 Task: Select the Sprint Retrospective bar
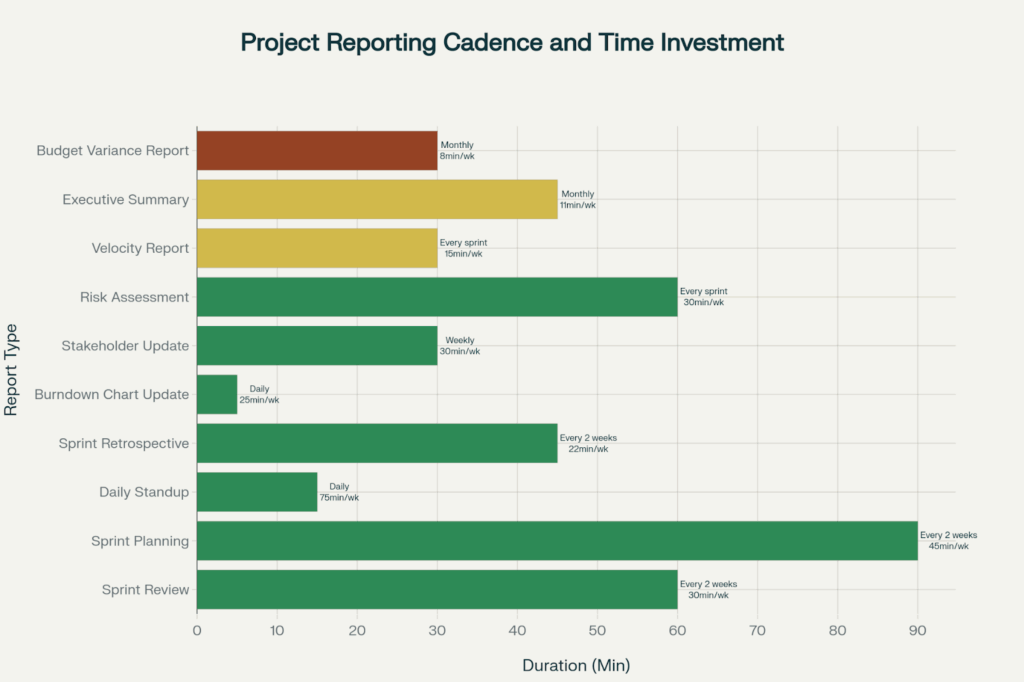(376, 443)
